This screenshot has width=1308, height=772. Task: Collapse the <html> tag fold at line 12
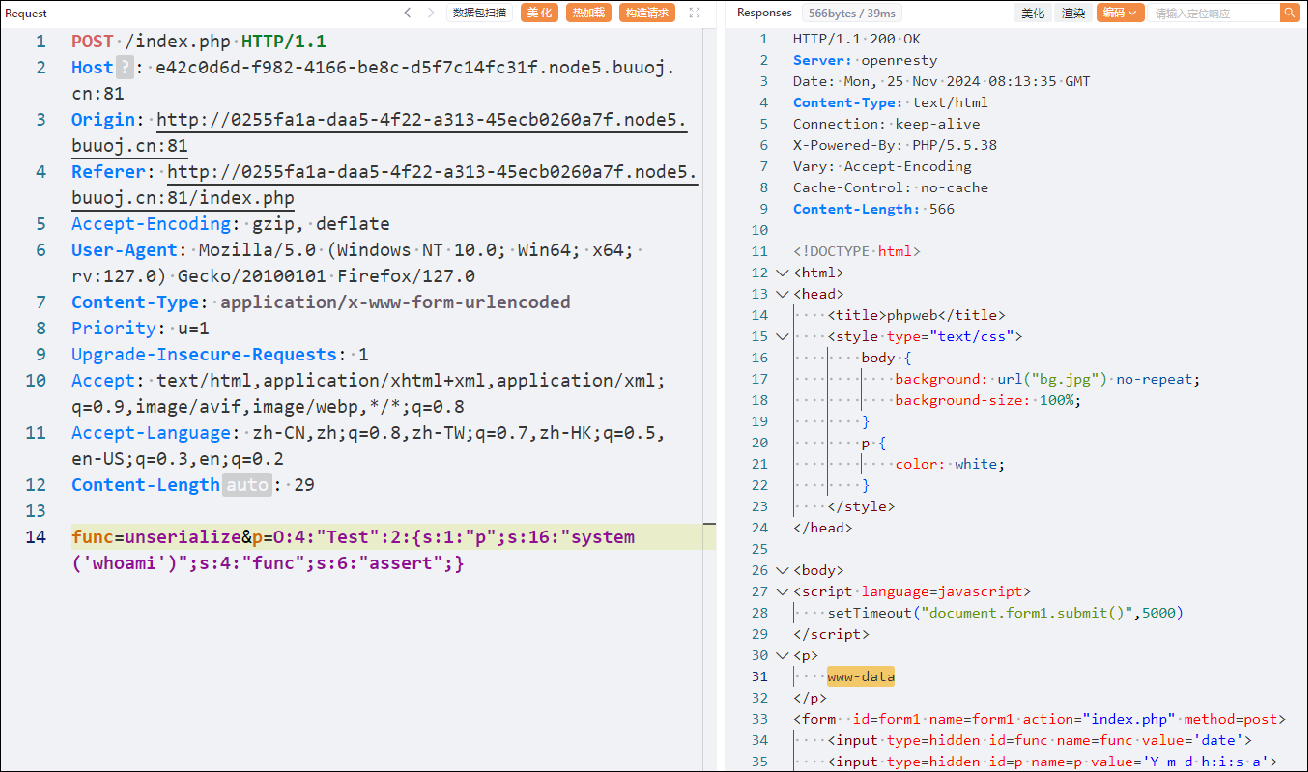(782, 273)
